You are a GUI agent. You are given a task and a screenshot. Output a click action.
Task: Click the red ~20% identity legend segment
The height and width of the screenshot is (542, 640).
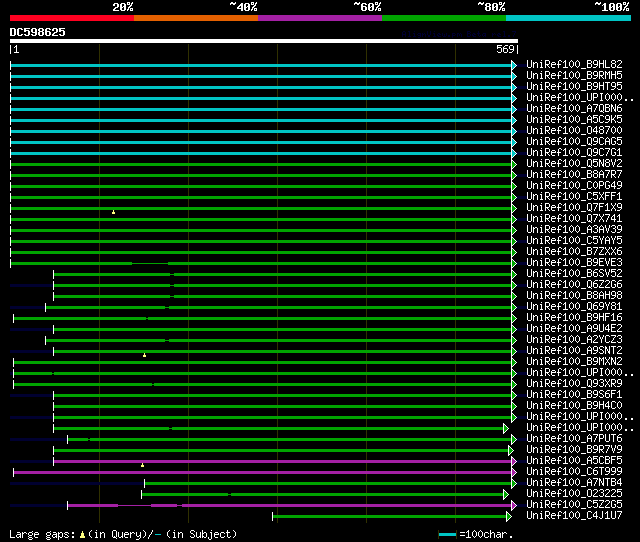coord(71,17)
